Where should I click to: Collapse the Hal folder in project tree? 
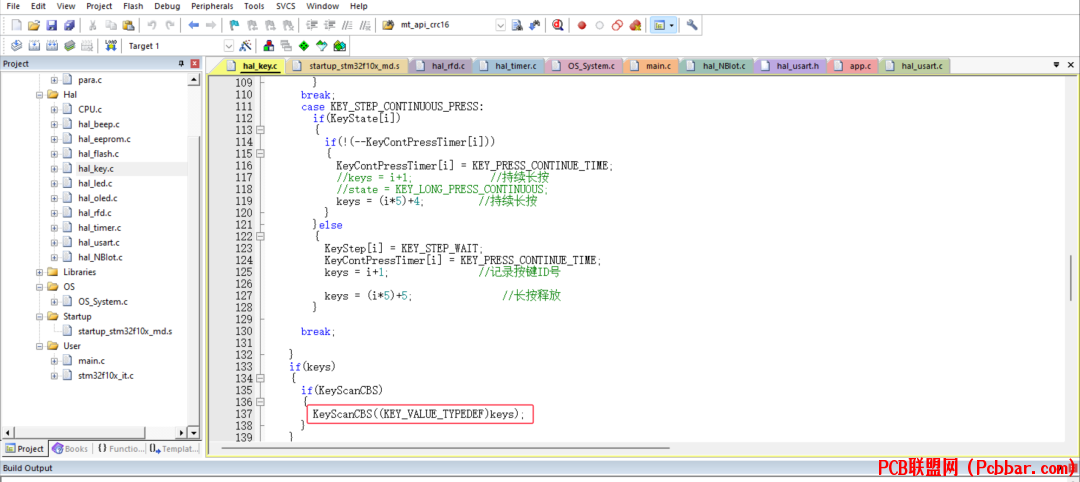point(39,94)
